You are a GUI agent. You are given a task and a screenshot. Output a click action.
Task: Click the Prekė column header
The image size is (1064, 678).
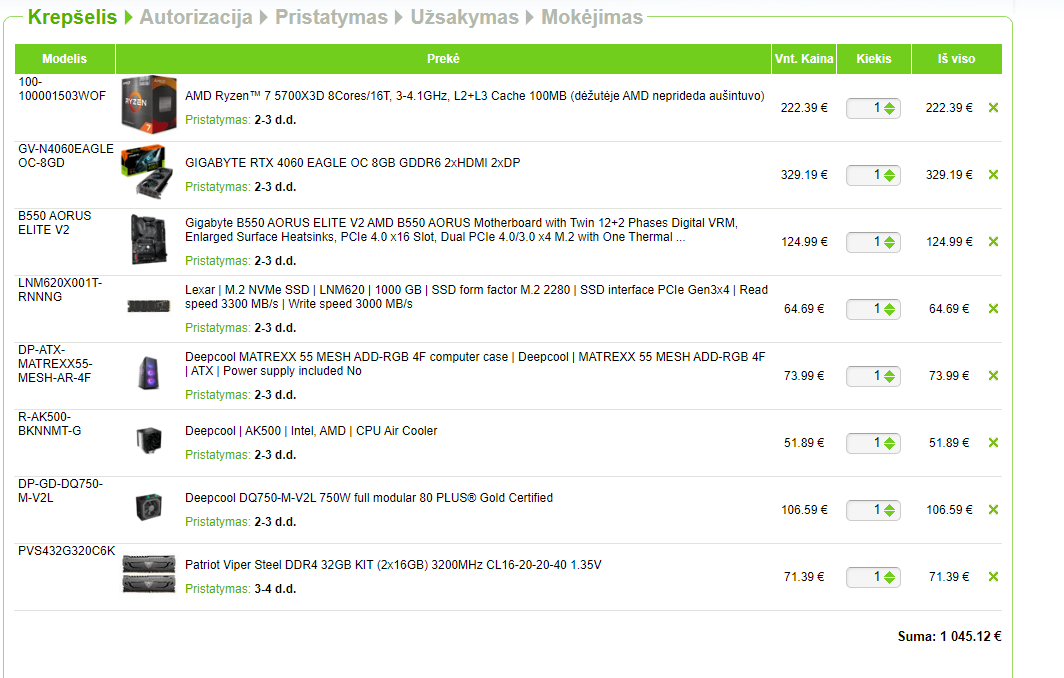[443, 59]
